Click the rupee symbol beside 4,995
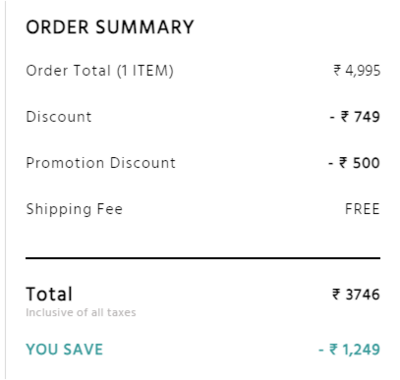 (x=337, y=70)
